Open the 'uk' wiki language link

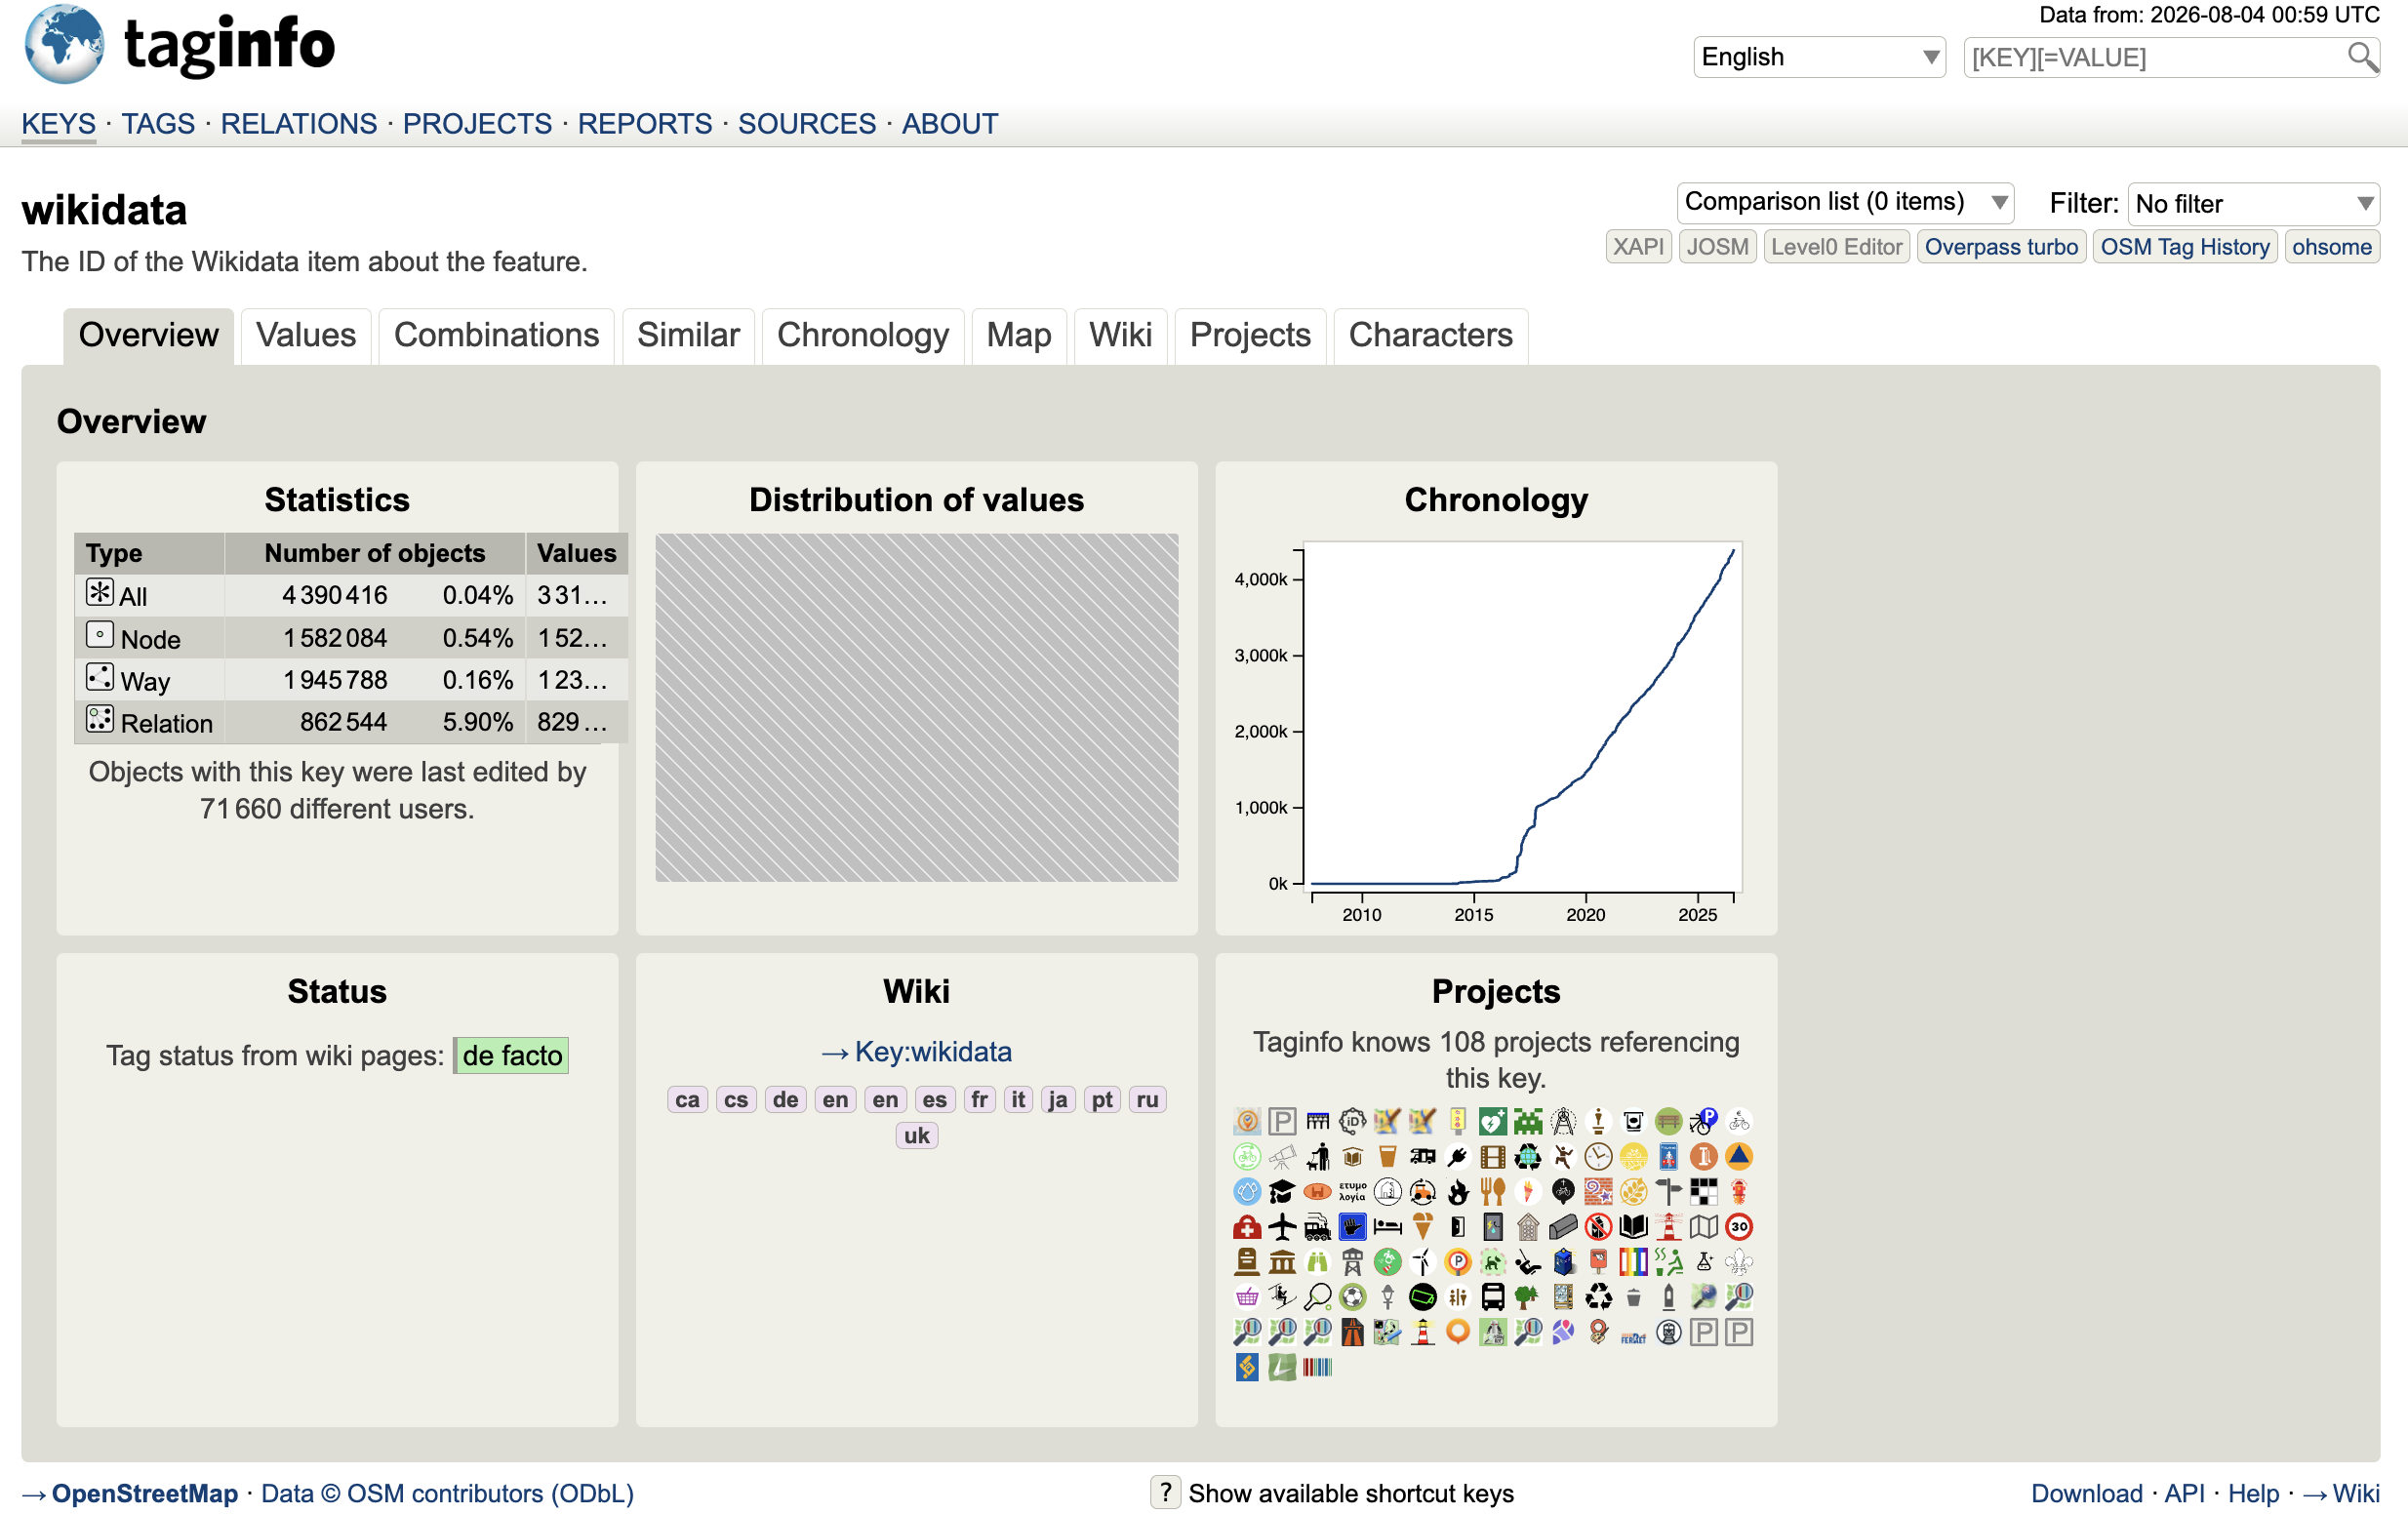[916, 1136]
